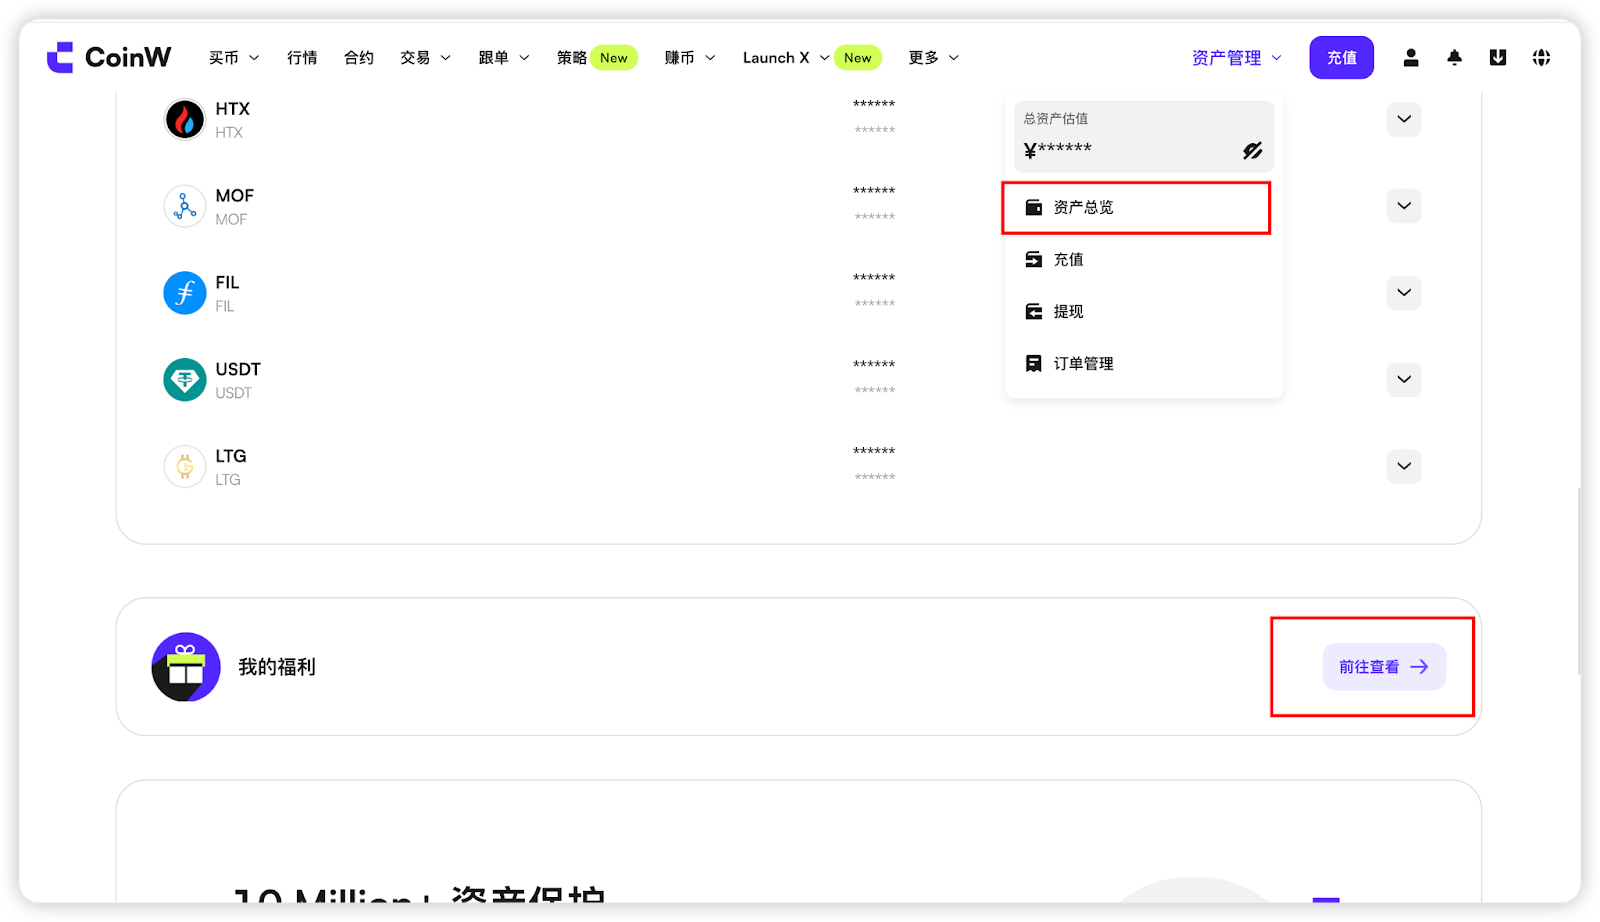Image resolution: width=1600 pixels, height=922 pixels.
Task: Open the user profile icon
Action: tap(1411, 58)
